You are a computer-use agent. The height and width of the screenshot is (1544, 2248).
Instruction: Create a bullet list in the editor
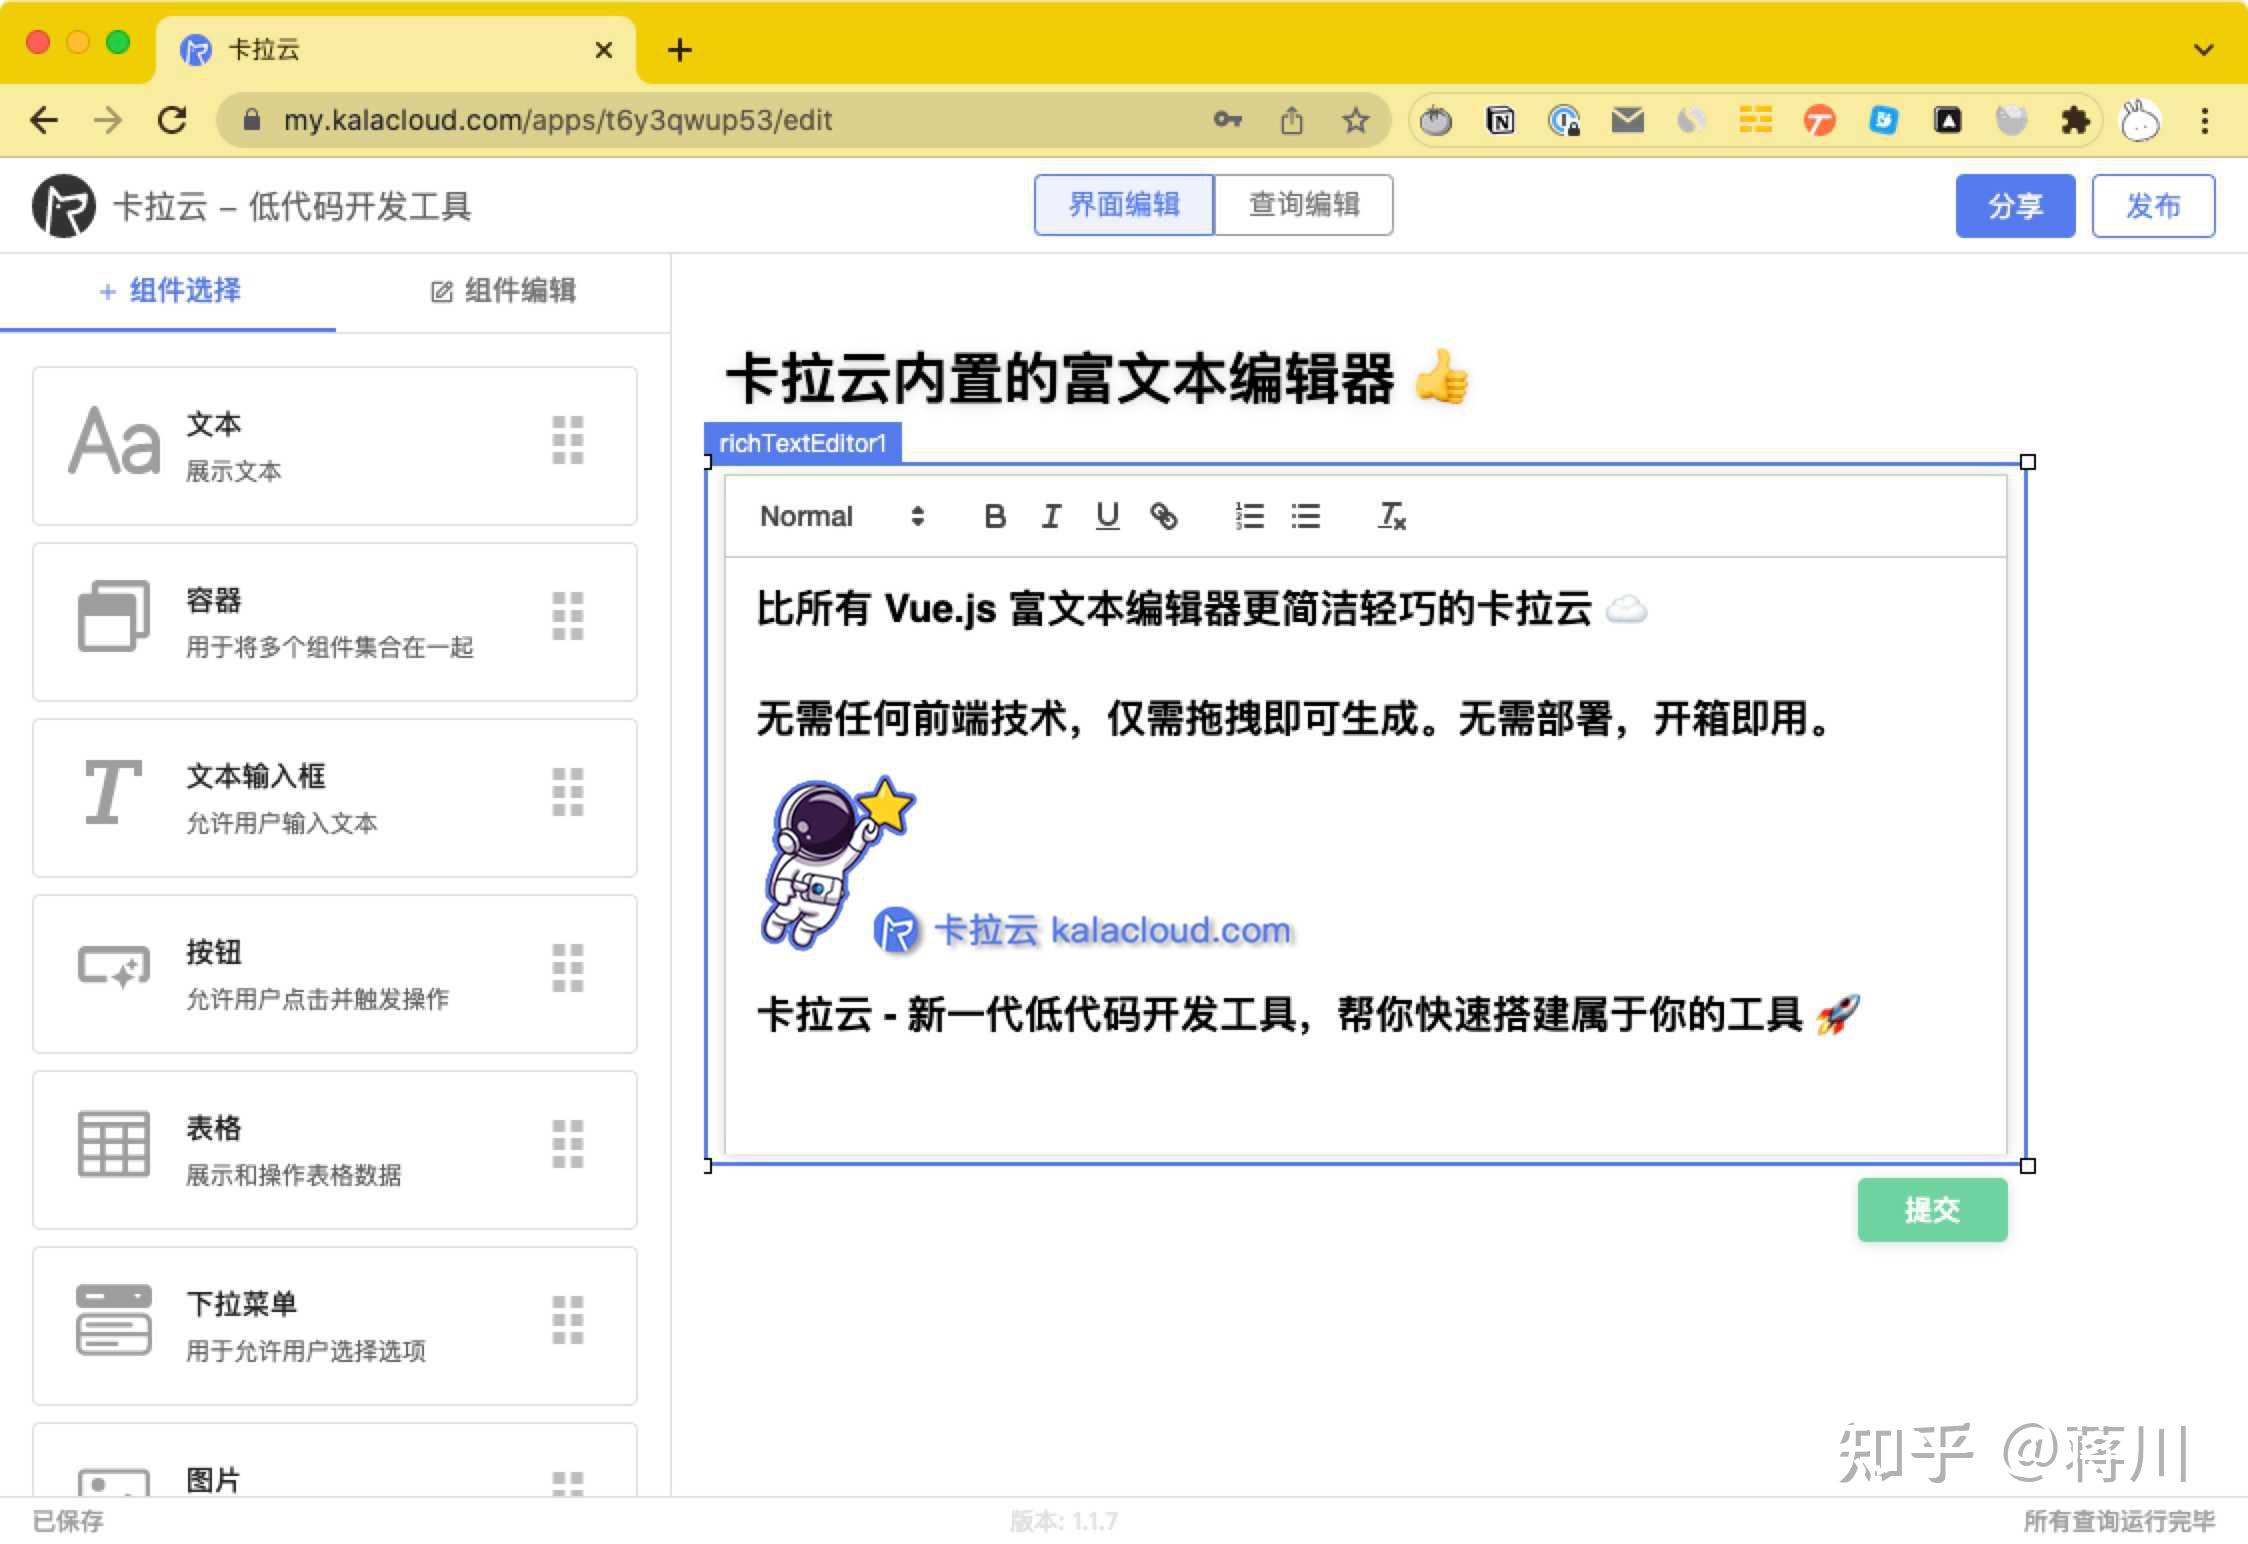[1306, 517]
